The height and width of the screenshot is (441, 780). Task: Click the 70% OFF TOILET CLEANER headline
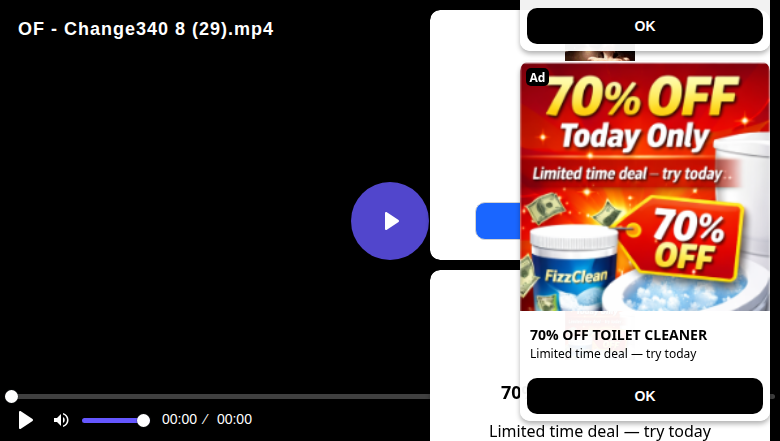[618, 335]
